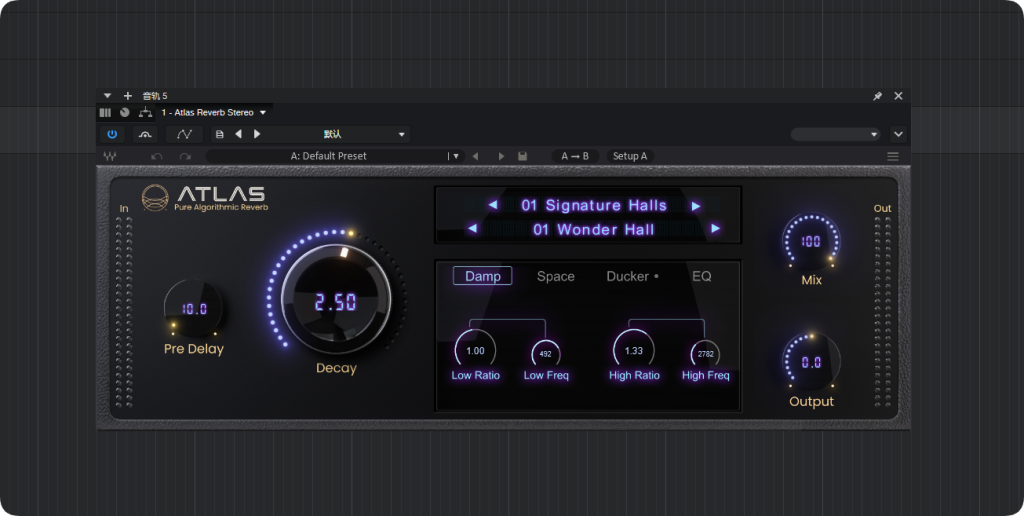Open the Waves preset list arrow
Image resolution: width=1024 pixels, height=516 pixels.
[x=455, y=156]
